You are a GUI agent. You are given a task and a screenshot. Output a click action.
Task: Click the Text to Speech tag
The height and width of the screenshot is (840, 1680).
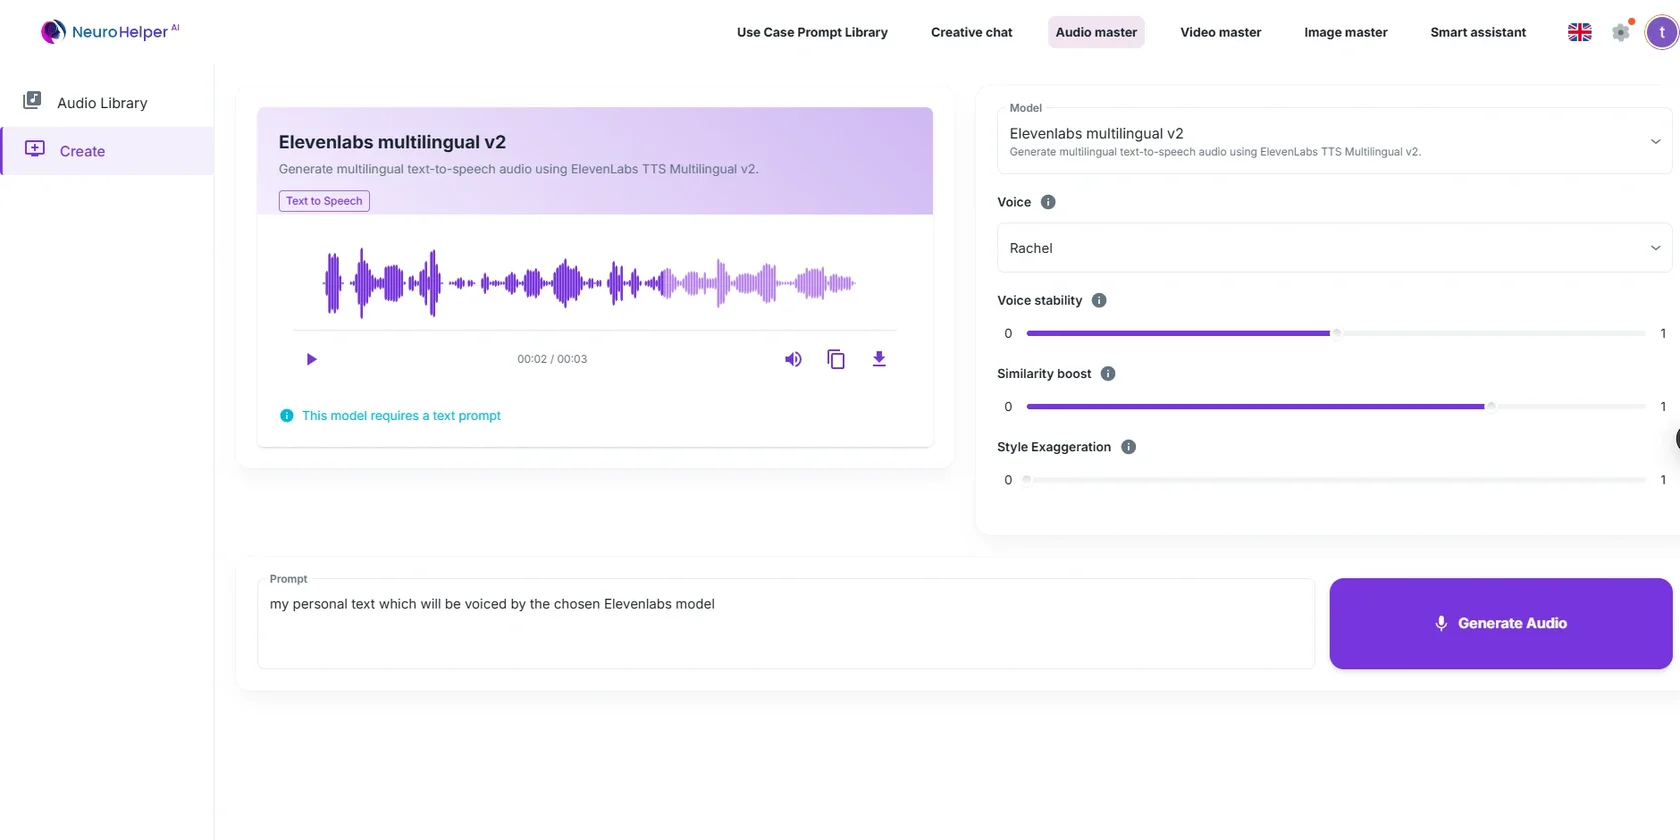point(324,201)
